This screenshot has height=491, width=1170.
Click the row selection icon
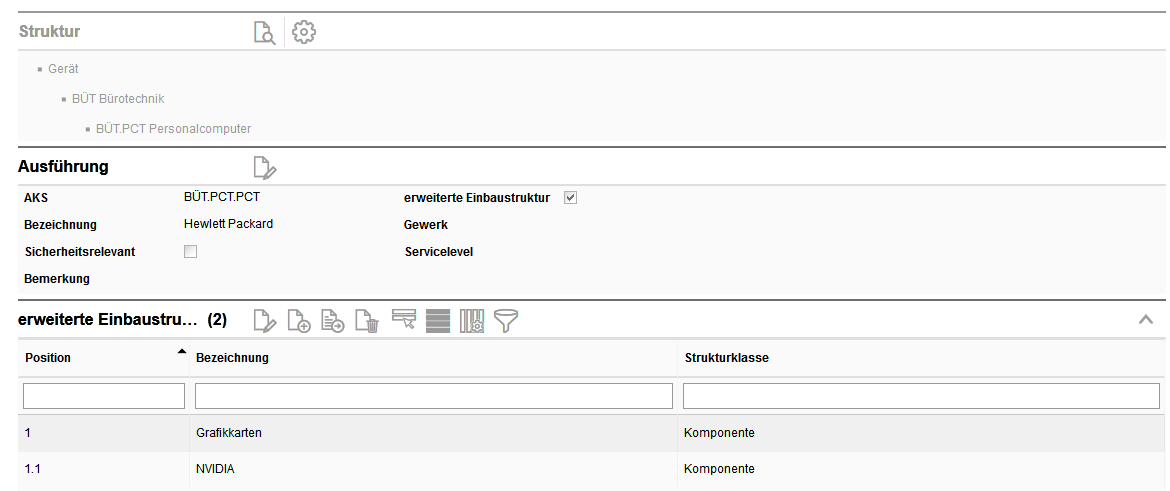[x=404, y=321]
